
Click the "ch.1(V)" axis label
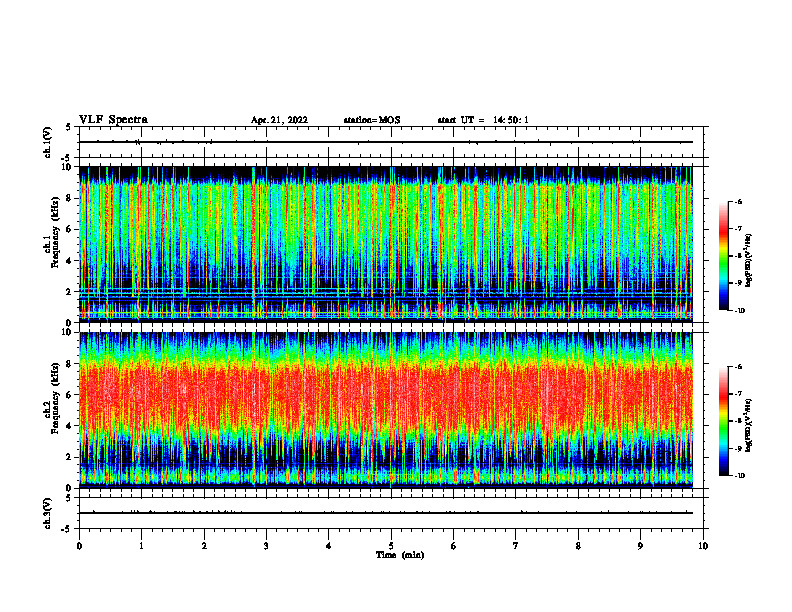(x=47, y=142)
